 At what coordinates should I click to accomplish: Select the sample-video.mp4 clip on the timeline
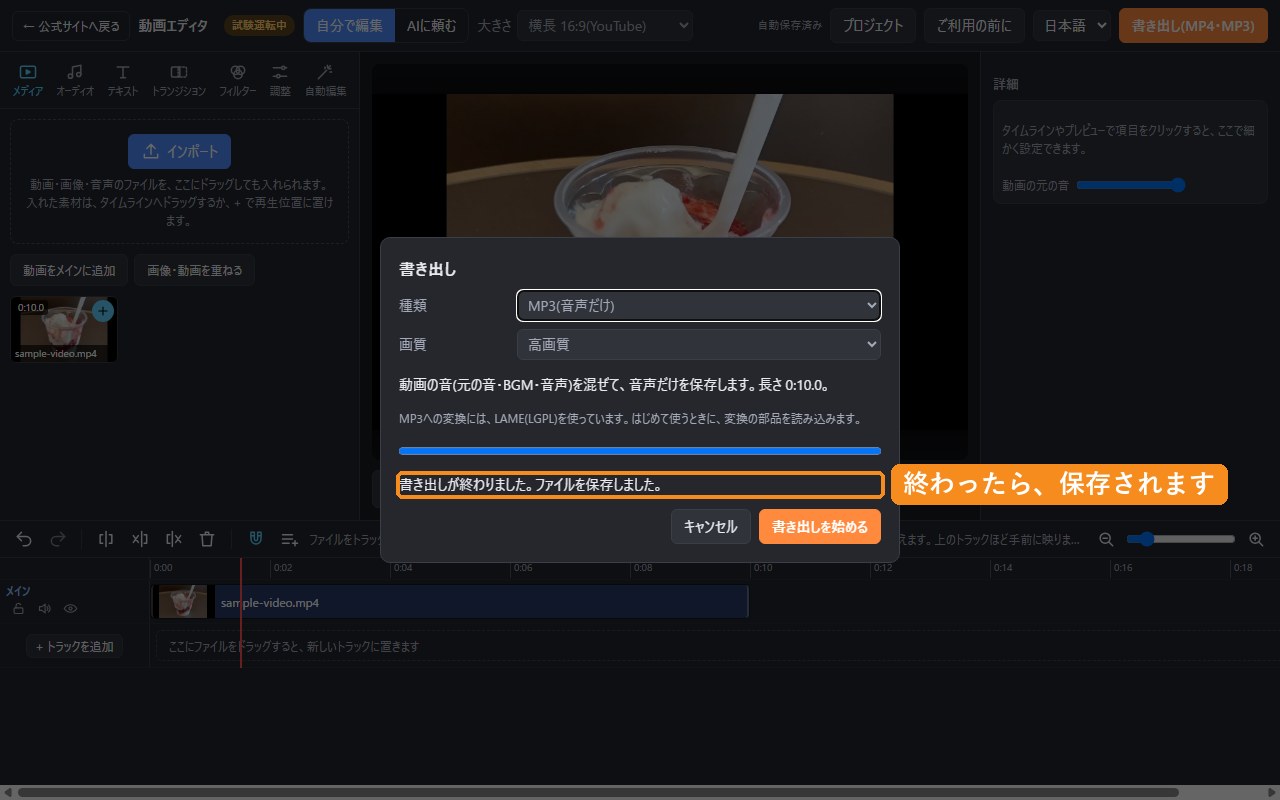pyautogui.click(x=450, y=602)
